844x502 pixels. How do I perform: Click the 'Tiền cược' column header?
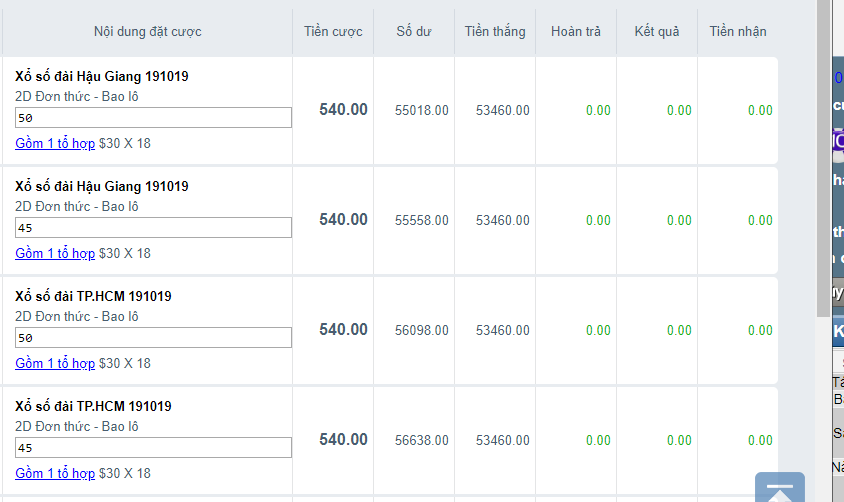click(333, 32)
